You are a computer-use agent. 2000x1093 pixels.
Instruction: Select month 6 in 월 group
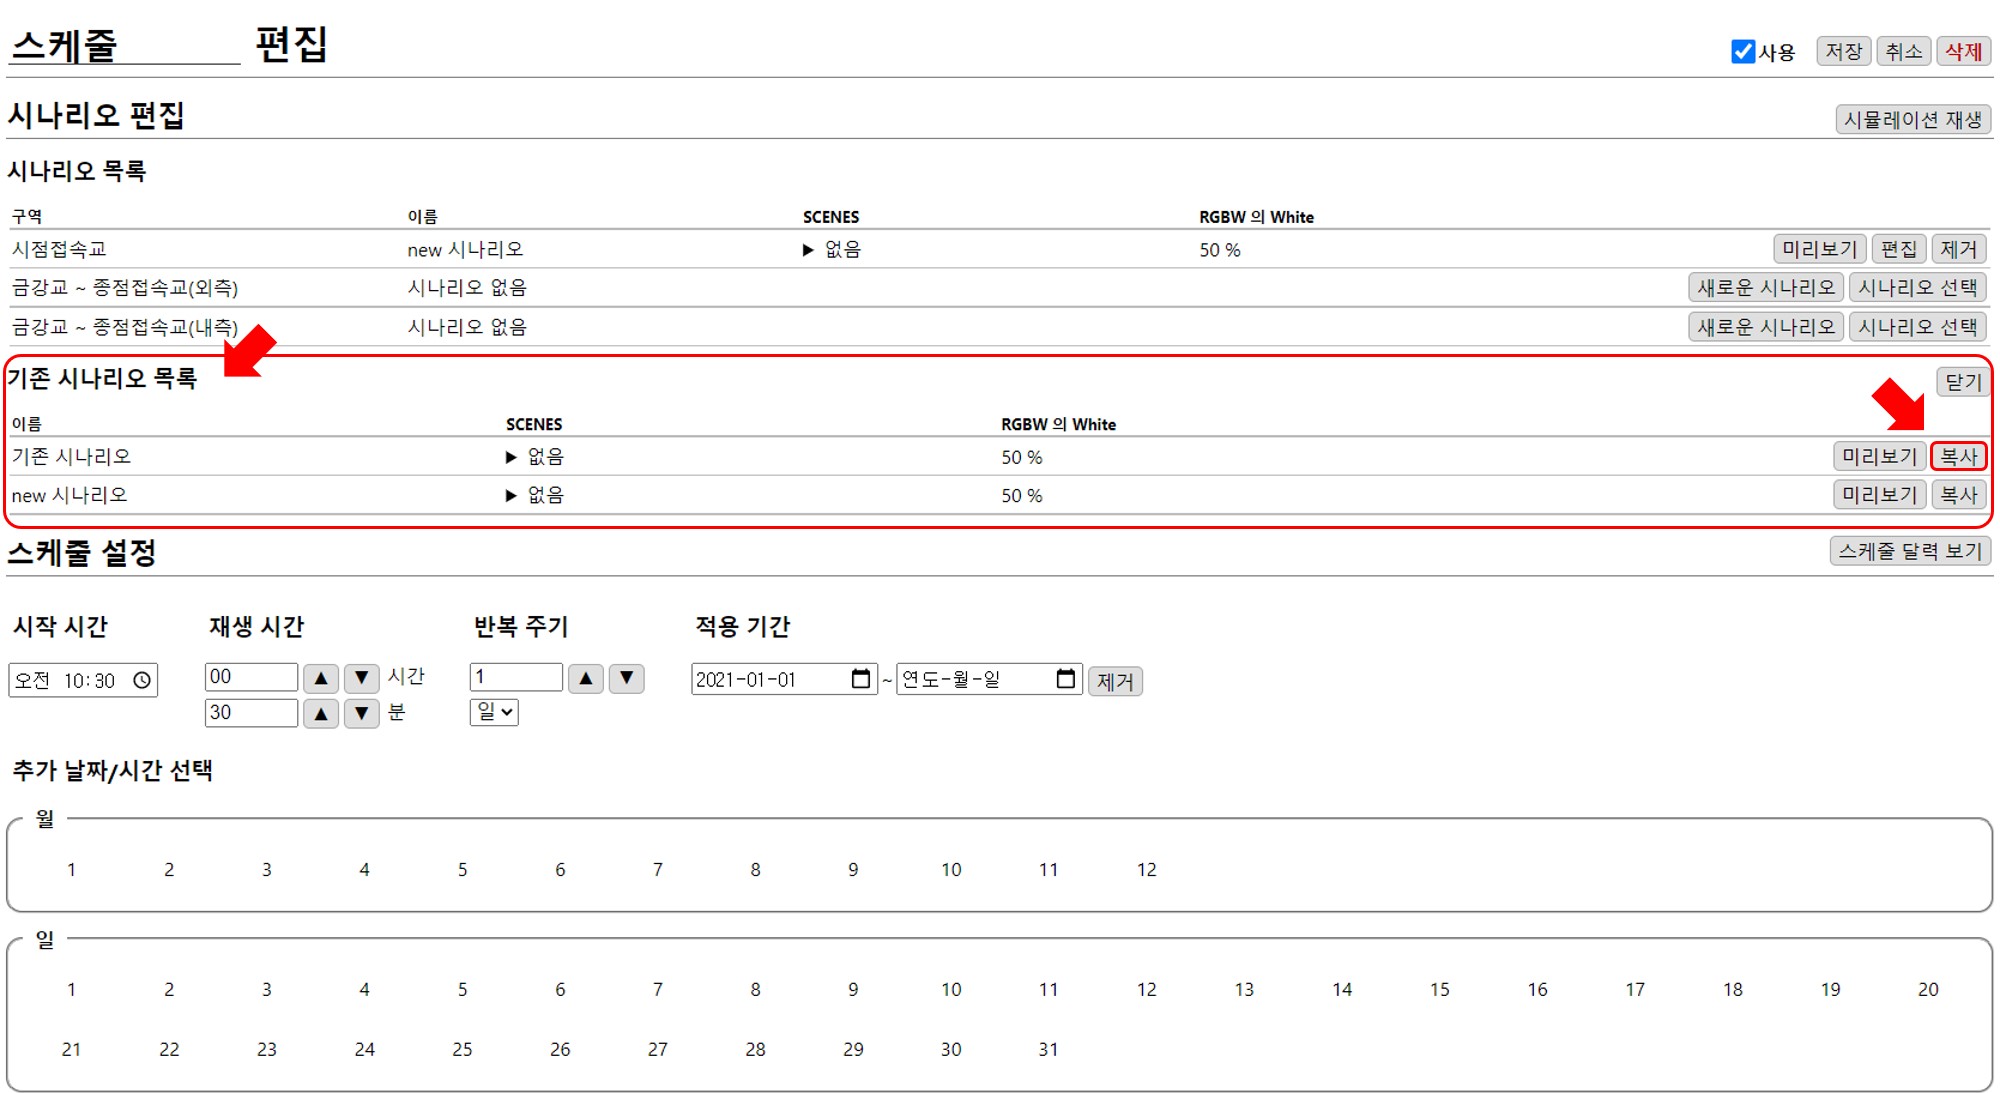[x=560, y=870]
